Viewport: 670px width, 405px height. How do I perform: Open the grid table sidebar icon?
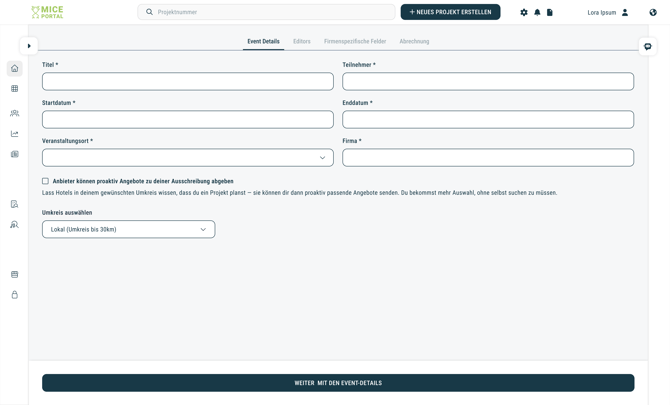[x=15, y=88]
